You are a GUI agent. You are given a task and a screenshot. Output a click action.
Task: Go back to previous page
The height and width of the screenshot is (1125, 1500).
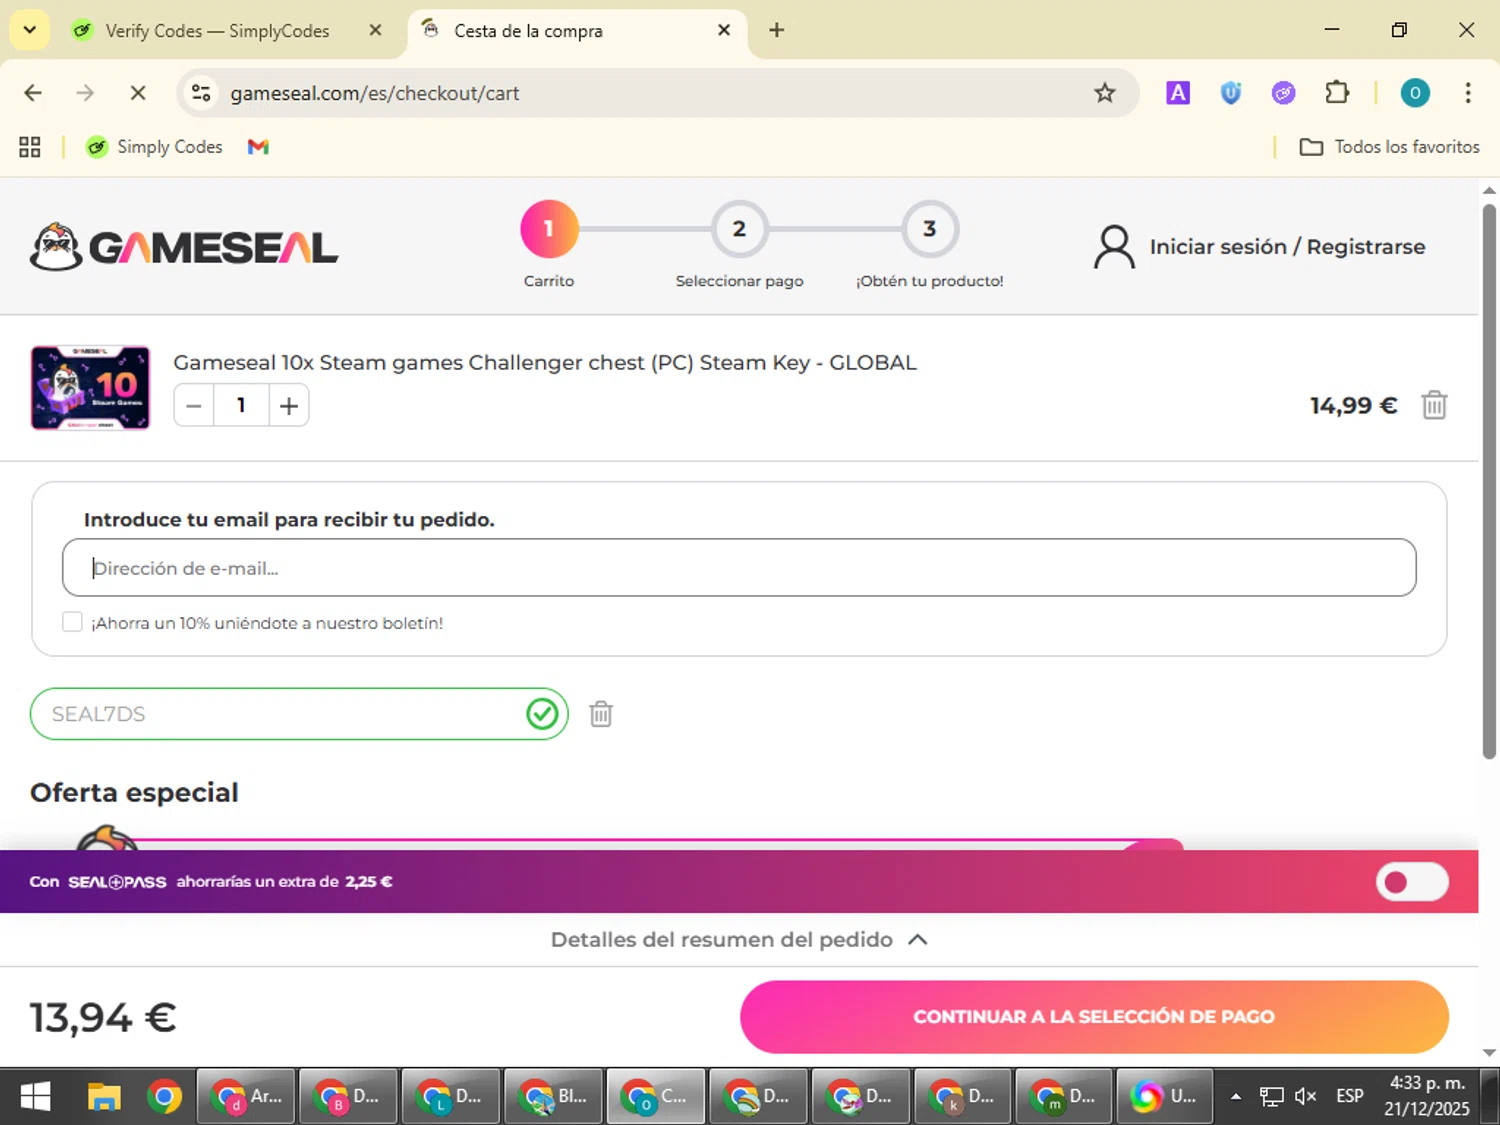pos(33,93)
